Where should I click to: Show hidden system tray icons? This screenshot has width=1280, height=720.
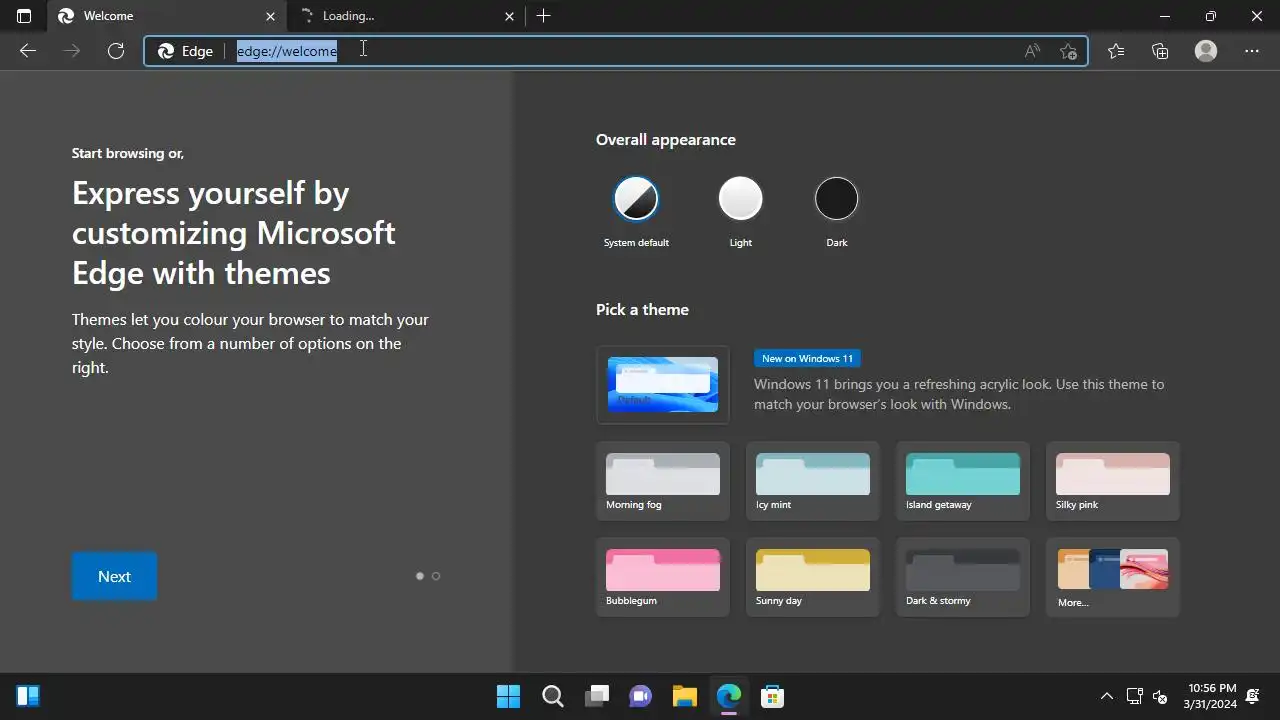tap(1106, 696)
